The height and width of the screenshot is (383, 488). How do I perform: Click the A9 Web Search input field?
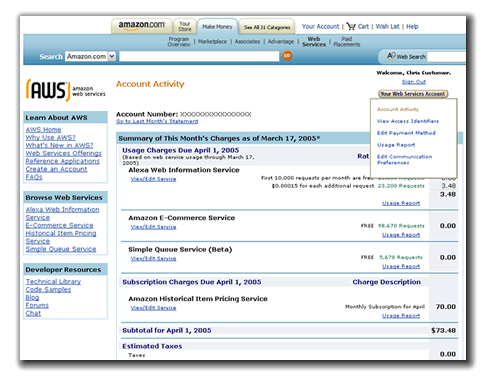click(446, 57)
